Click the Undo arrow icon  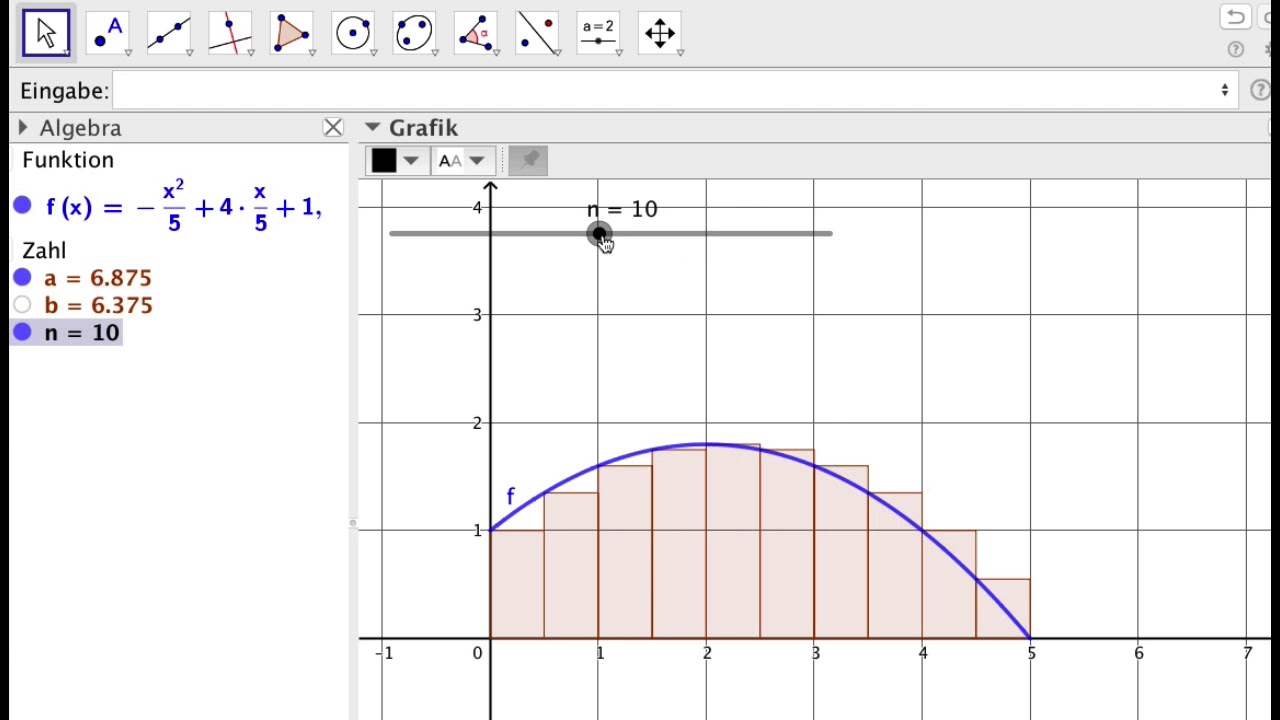1235,17
